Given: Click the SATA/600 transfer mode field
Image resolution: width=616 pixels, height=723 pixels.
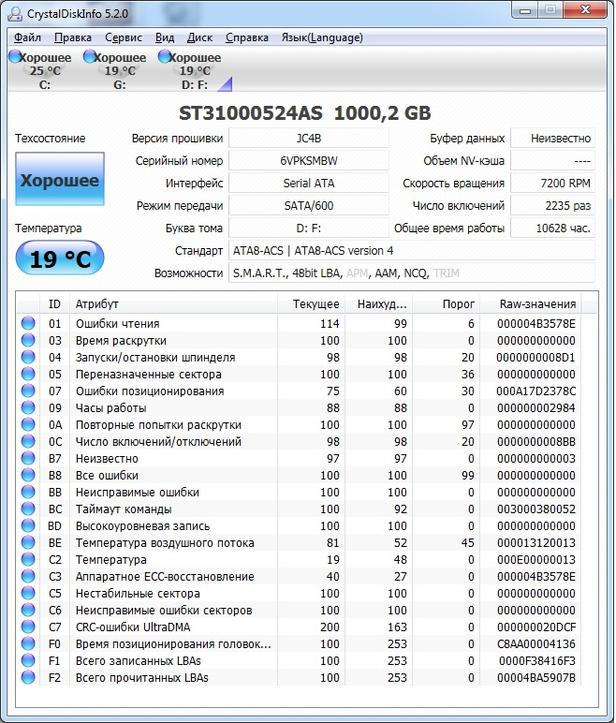Looking at the screenshot, I should coord(308,206).
